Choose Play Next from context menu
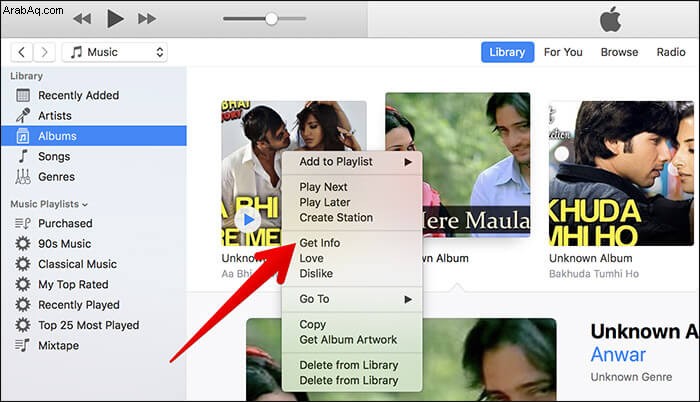The height and width of the screenshot is (402, 700). pos(352,187)
